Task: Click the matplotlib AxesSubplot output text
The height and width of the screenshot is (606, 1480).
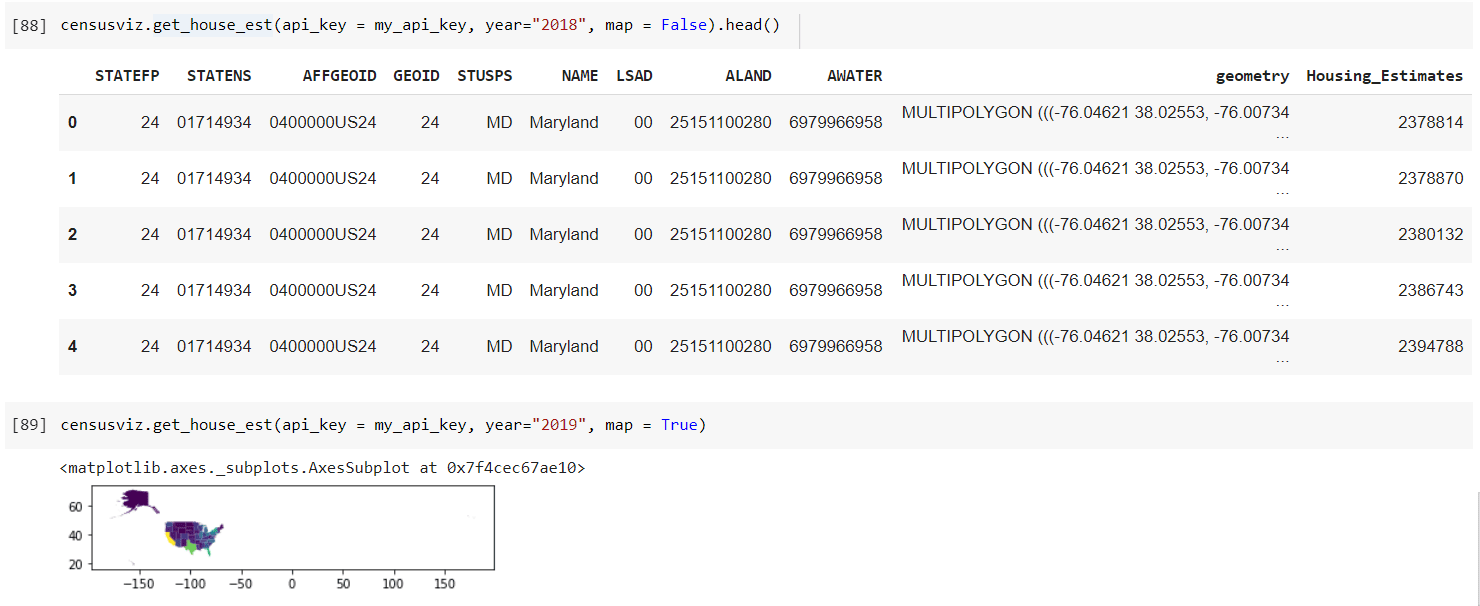Action: click(322, 467)
